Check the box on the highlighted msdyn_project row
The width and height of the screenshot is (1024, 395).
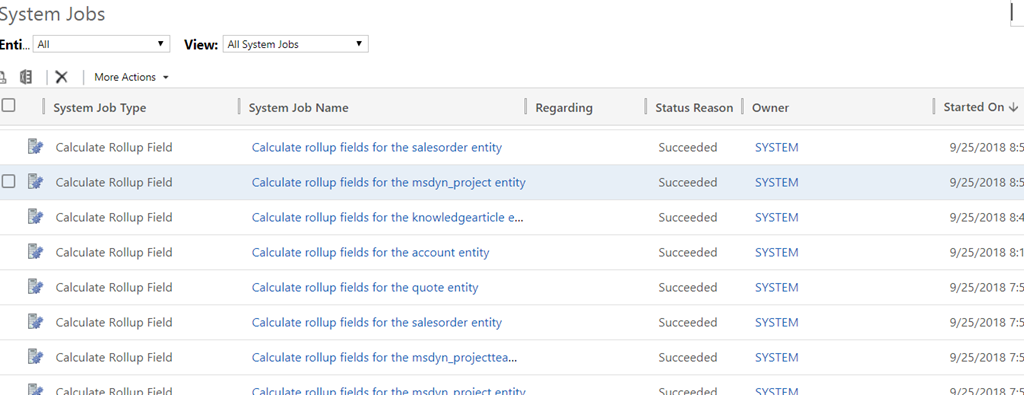click(8, 182)
